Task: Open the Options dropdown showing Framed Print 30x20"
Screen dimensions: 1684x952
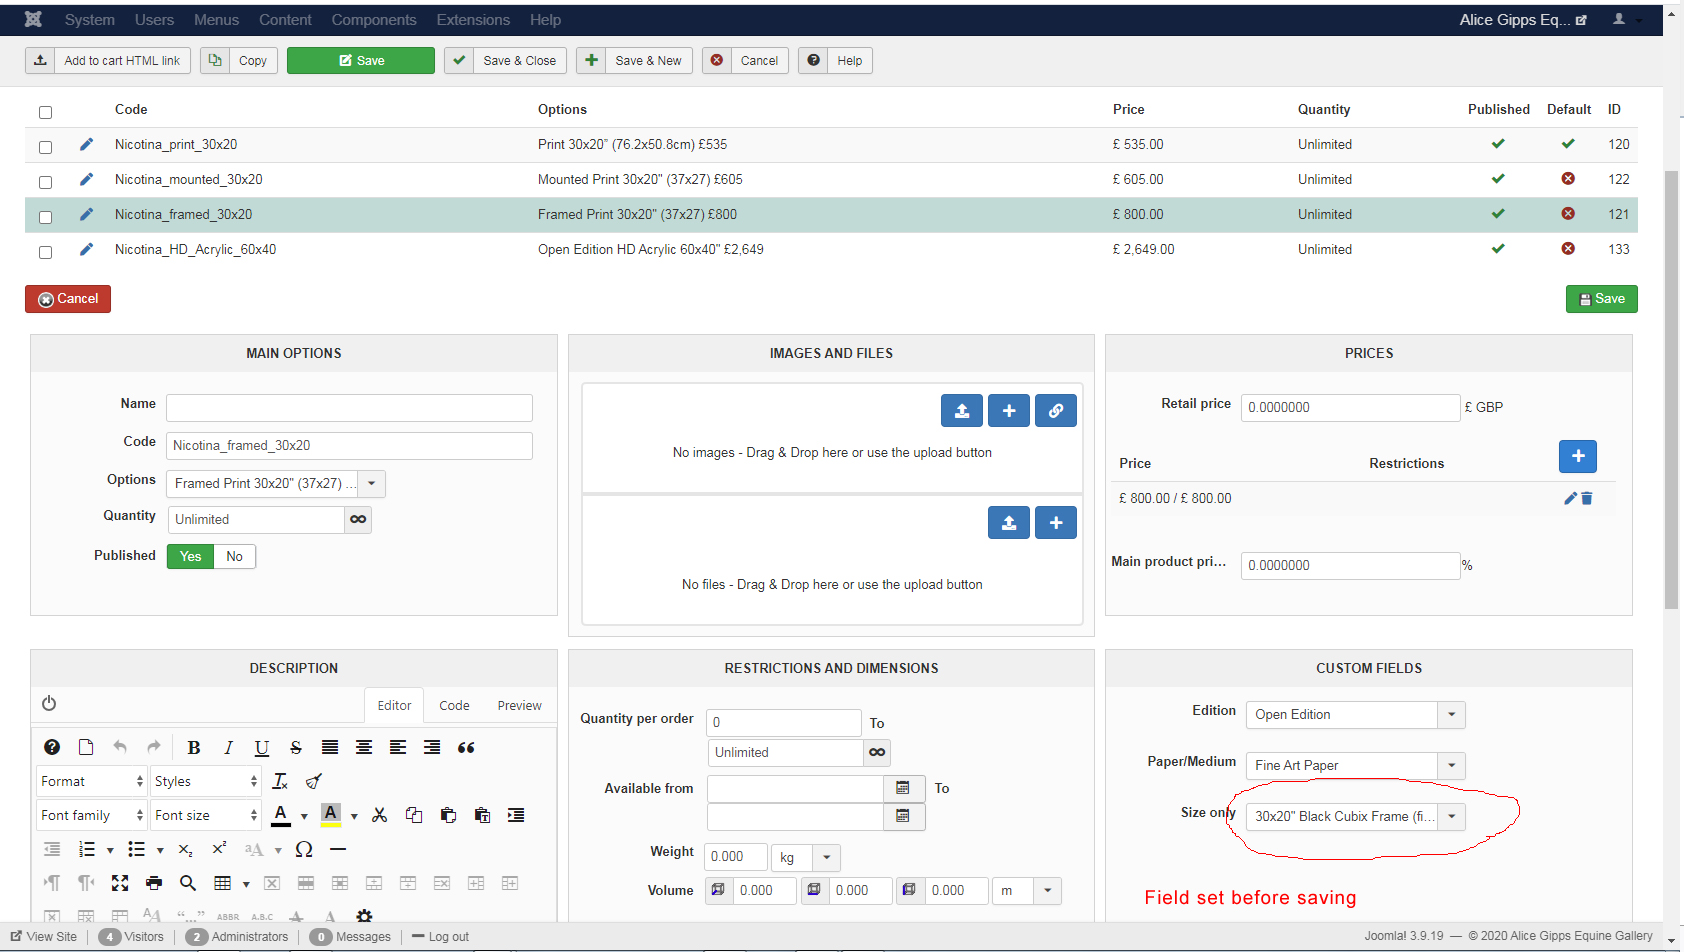Action: pyautogui.click(x=275, y=484)
